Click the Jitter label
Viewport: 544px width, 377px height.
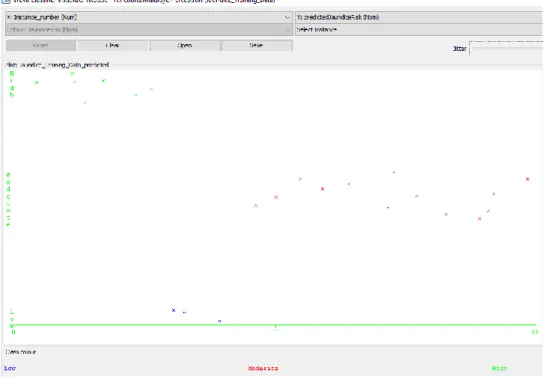460,49
